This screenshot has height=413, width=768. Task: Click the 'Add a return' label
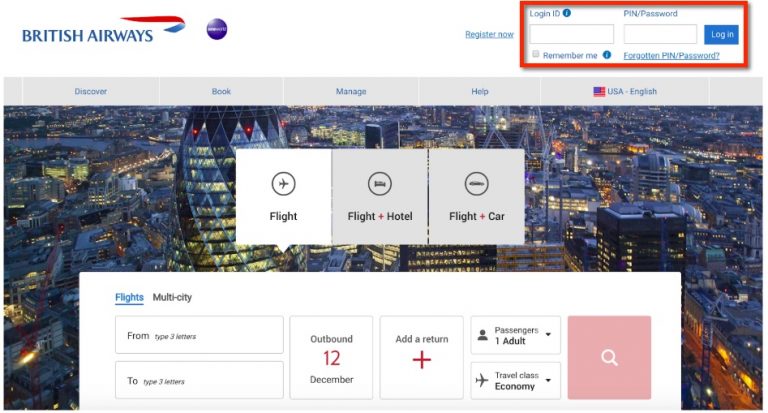[x=422, y=339]
